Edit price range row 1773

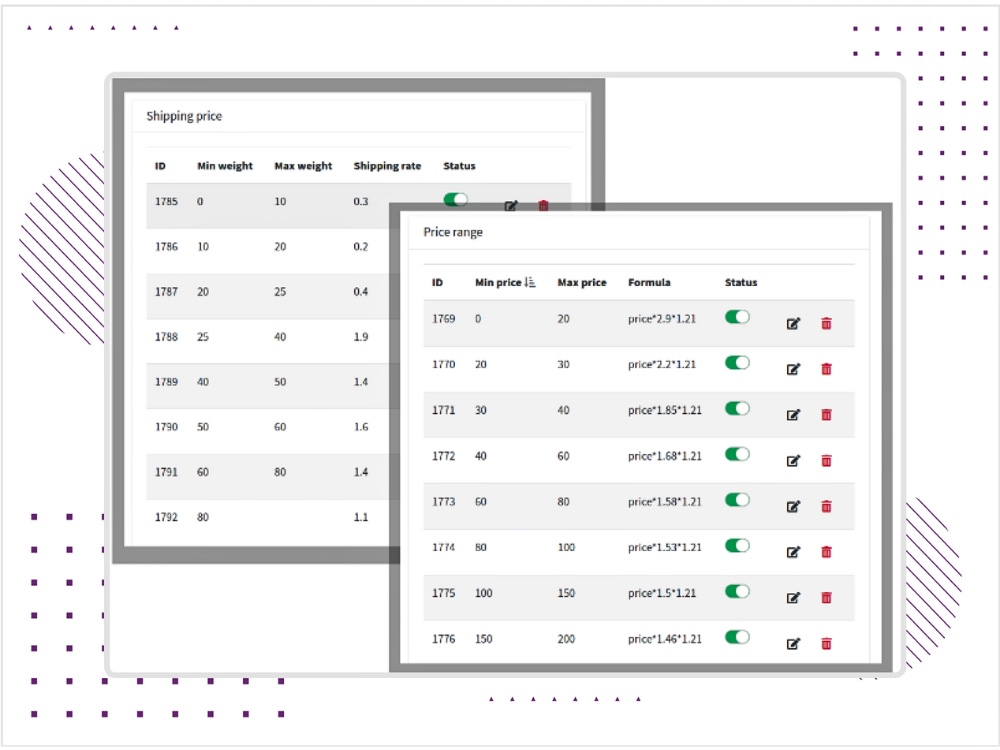(x=793, y=507)
